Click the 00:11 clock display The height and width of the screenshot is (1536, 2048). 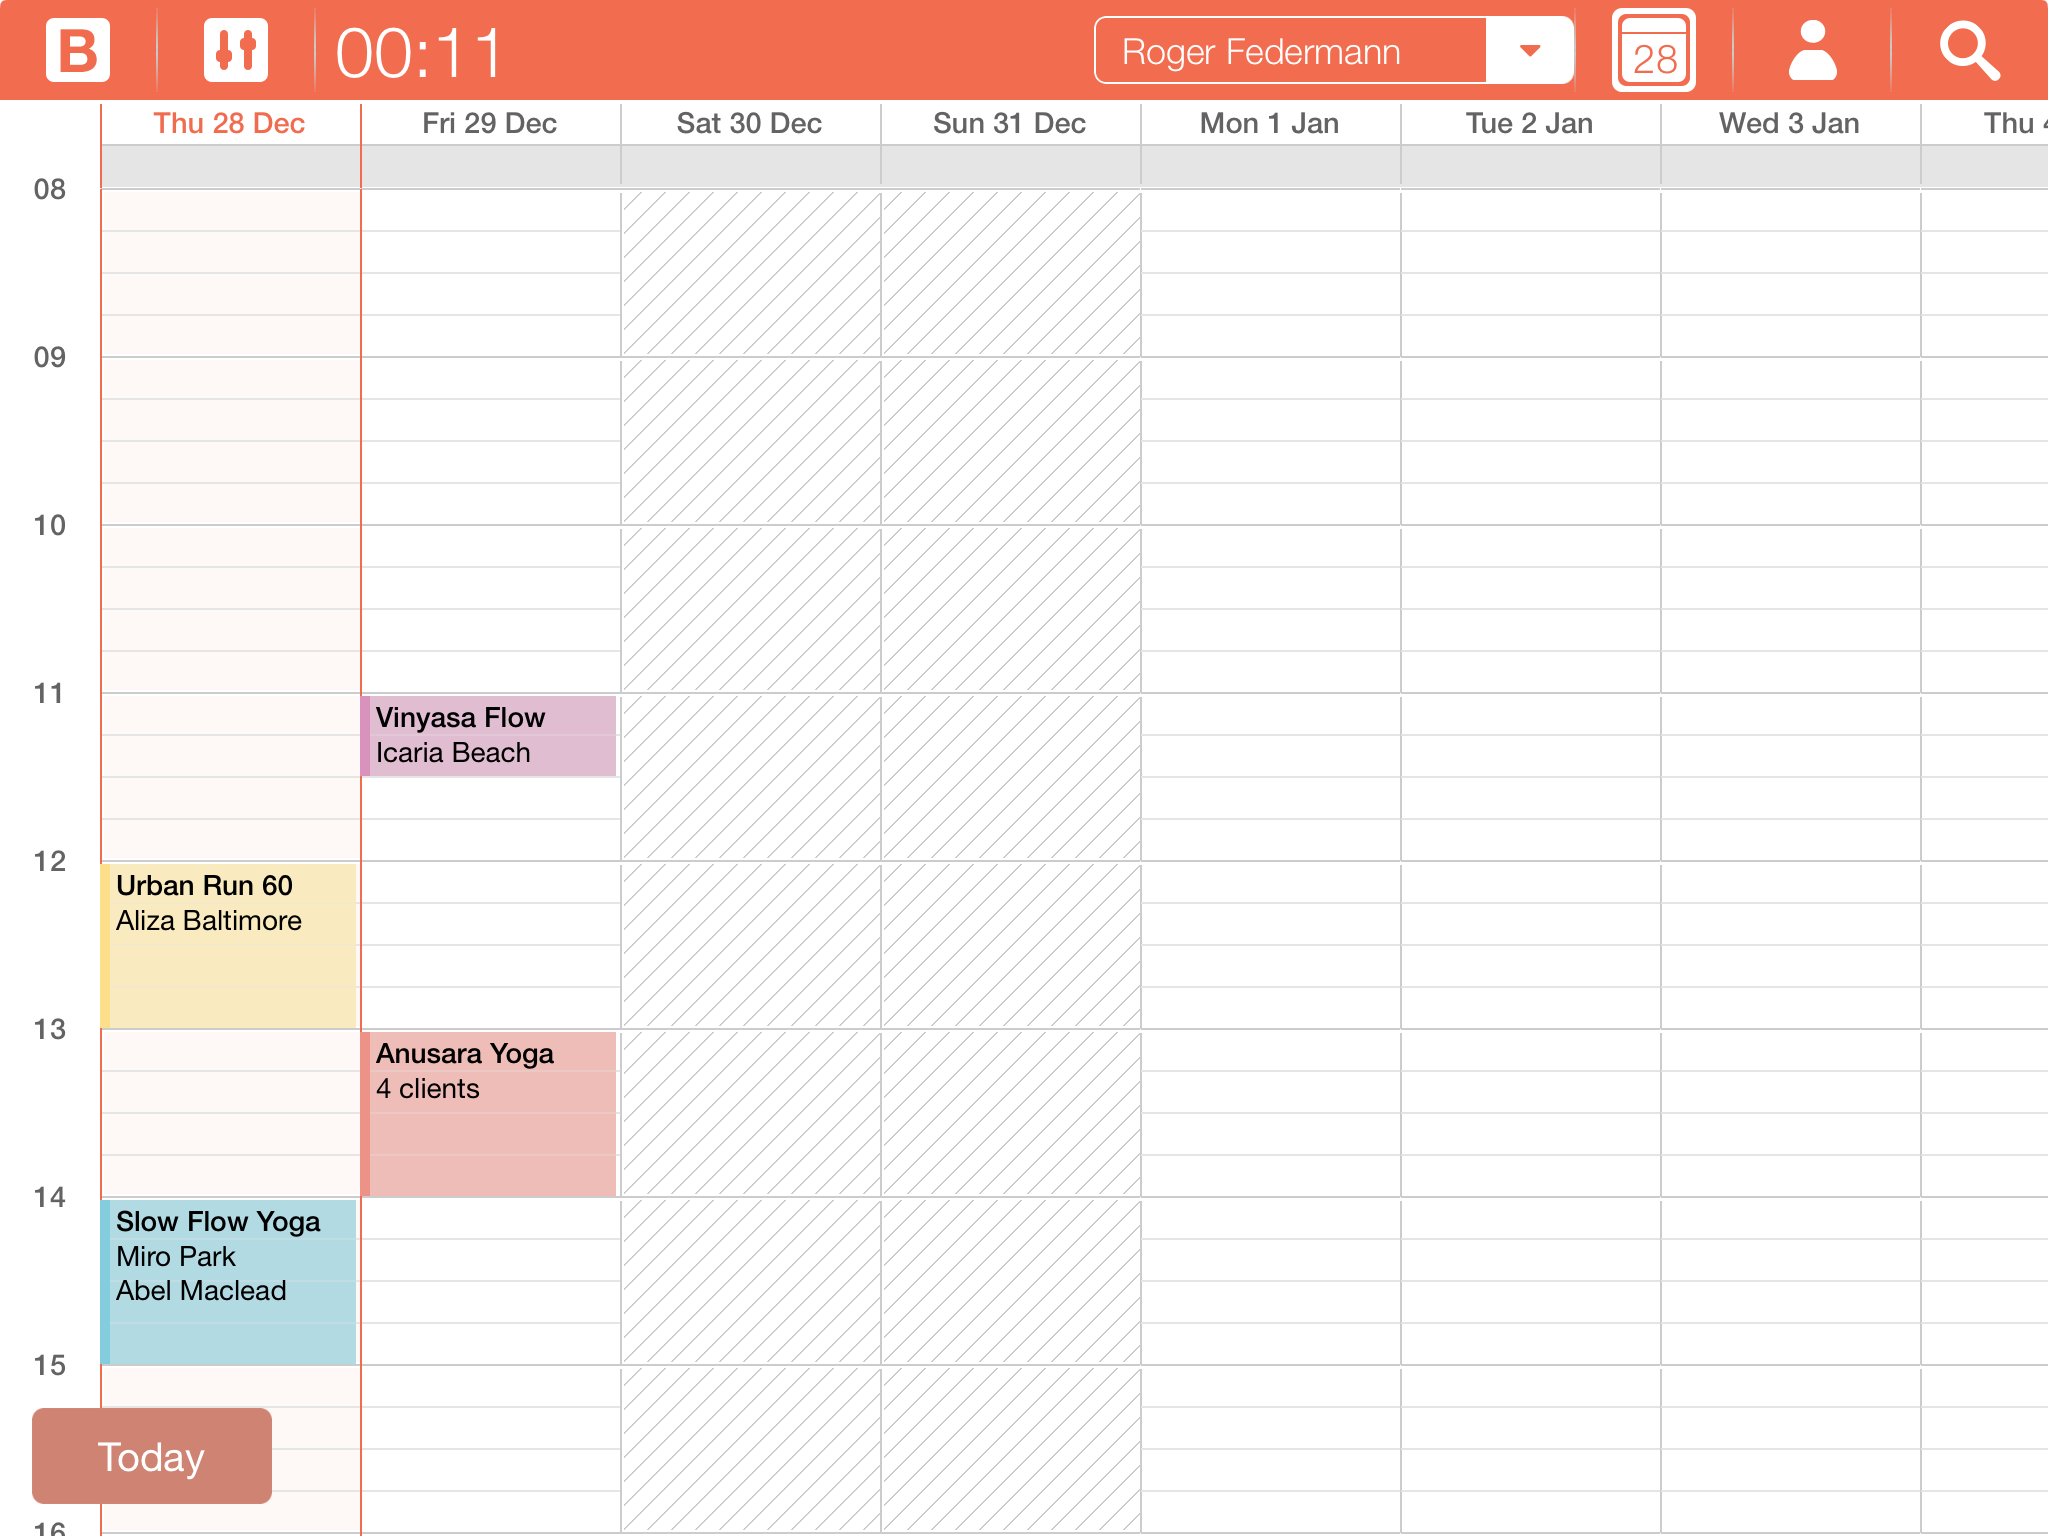coord(419,52)
